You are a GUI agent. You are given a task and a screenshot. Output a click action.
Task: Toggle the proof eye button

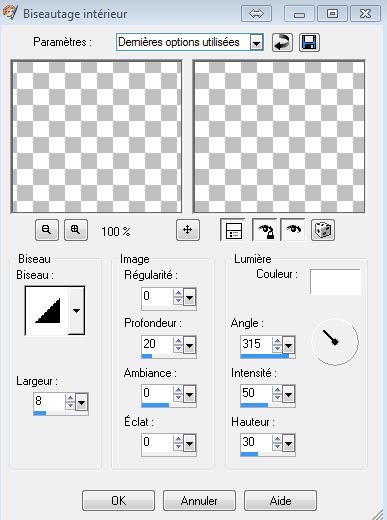[x=293, y=230]
